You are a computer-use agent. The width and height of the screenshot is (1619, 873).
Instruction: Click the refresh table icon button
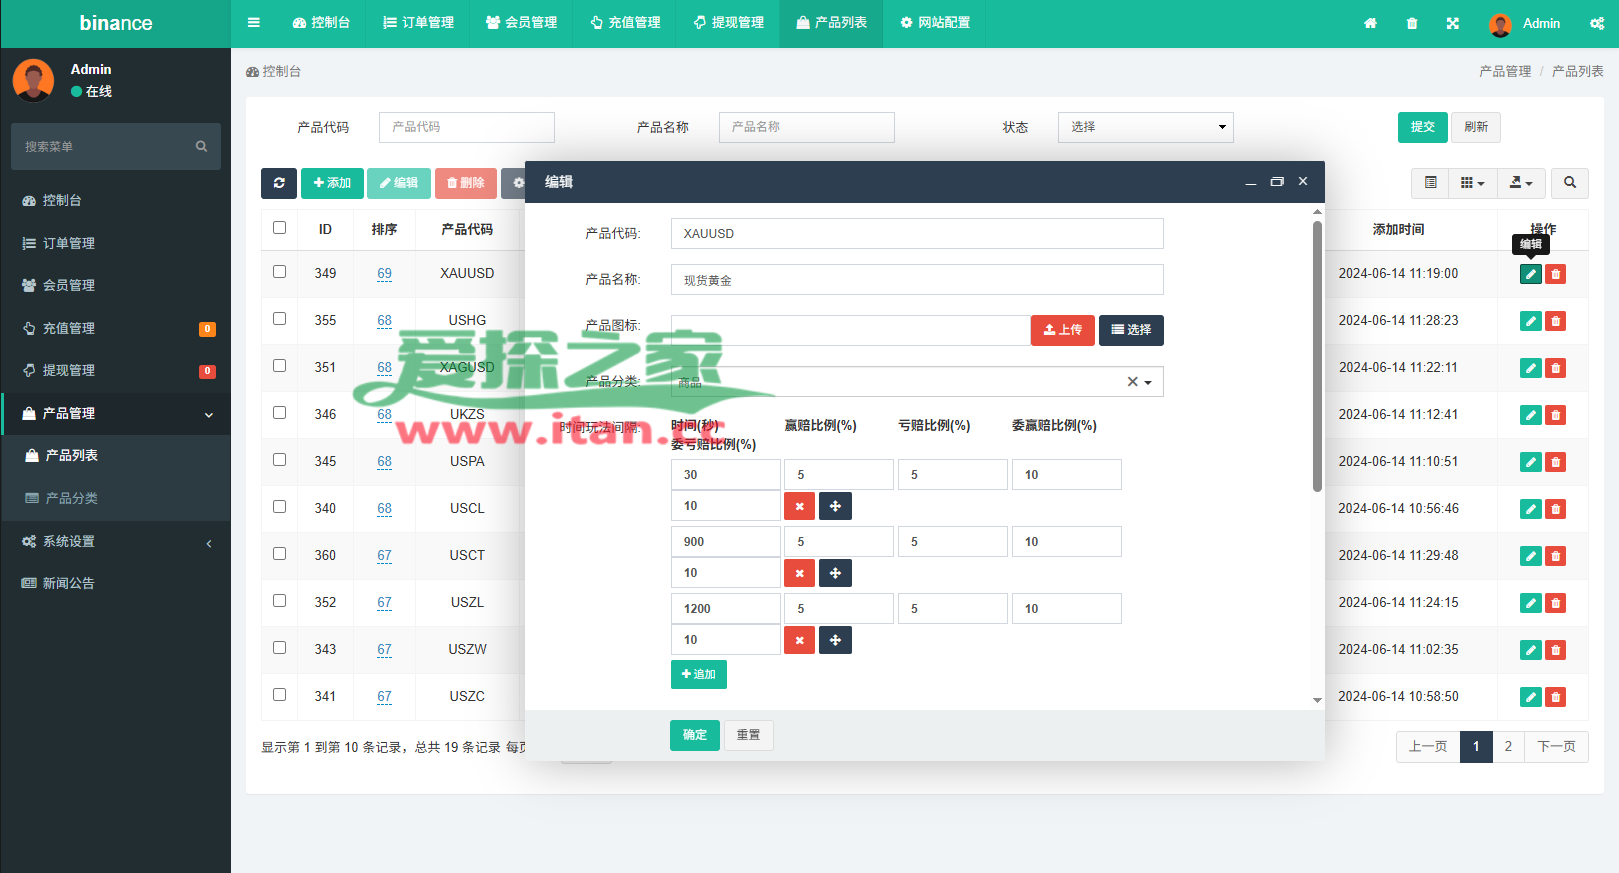tap(279, 183)
